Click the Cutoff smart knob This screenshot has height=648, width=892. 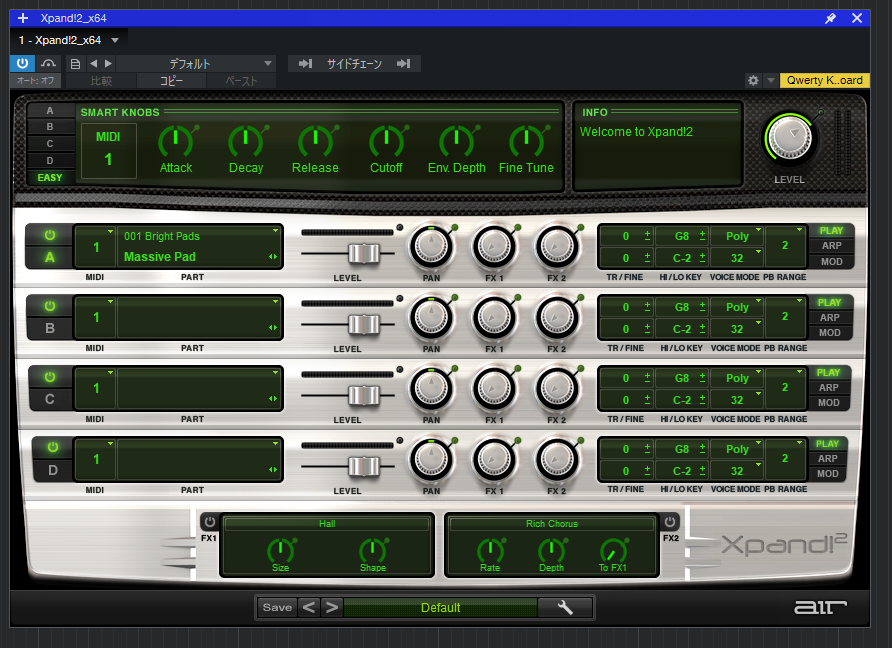click(386, 141)
